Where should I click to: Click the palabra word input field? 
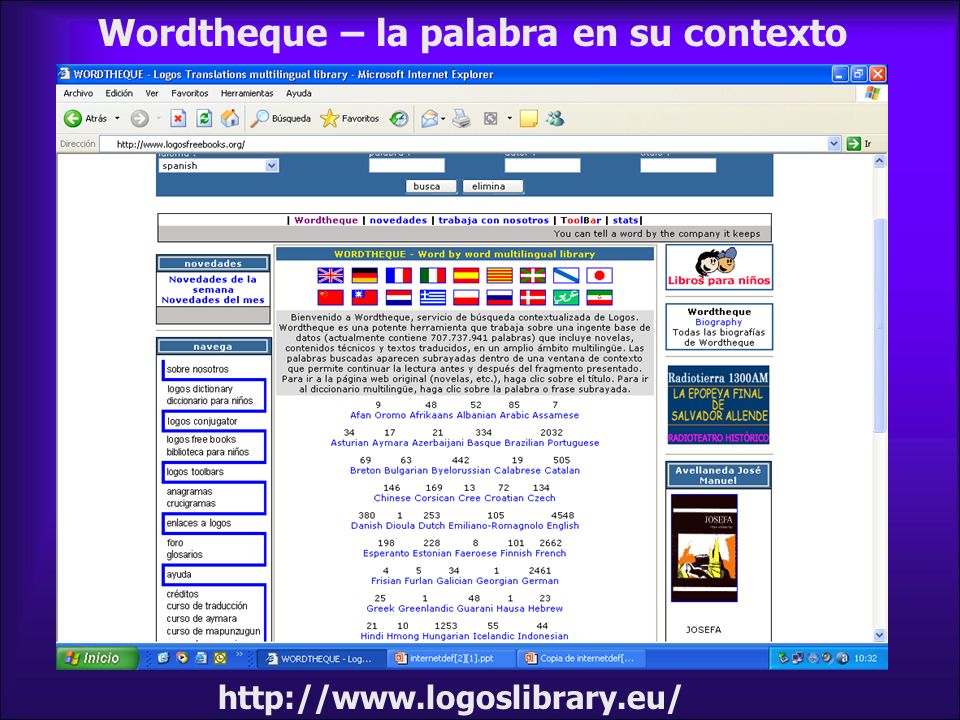407,165
